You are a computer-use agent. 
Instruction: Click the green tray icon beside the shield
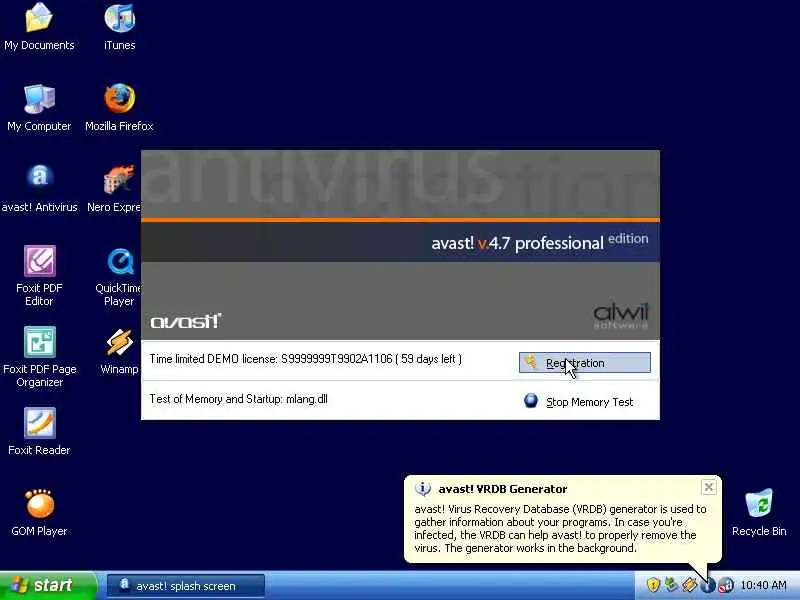(671, 585)
